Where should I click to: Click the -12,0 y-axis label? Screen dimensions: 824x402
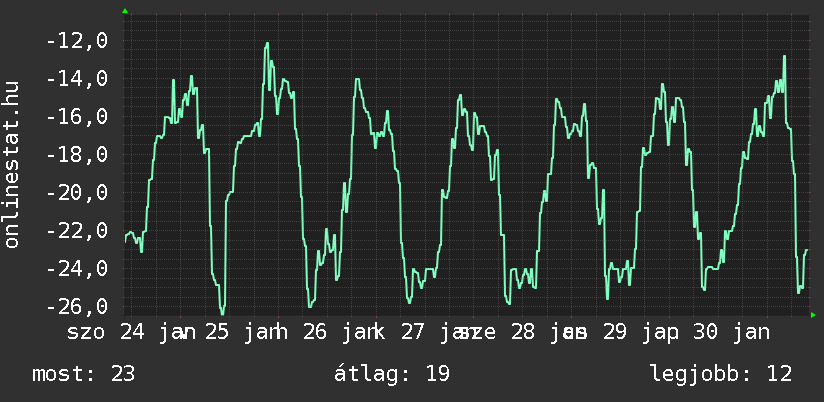[77, 41]
